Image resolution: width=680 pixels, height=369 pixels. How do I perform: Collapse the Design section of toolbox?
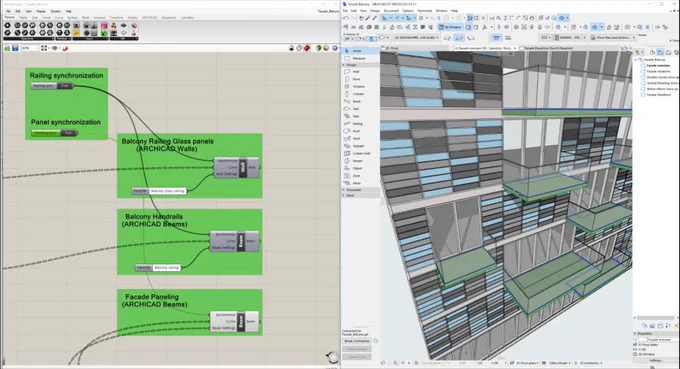click(344, 65)
